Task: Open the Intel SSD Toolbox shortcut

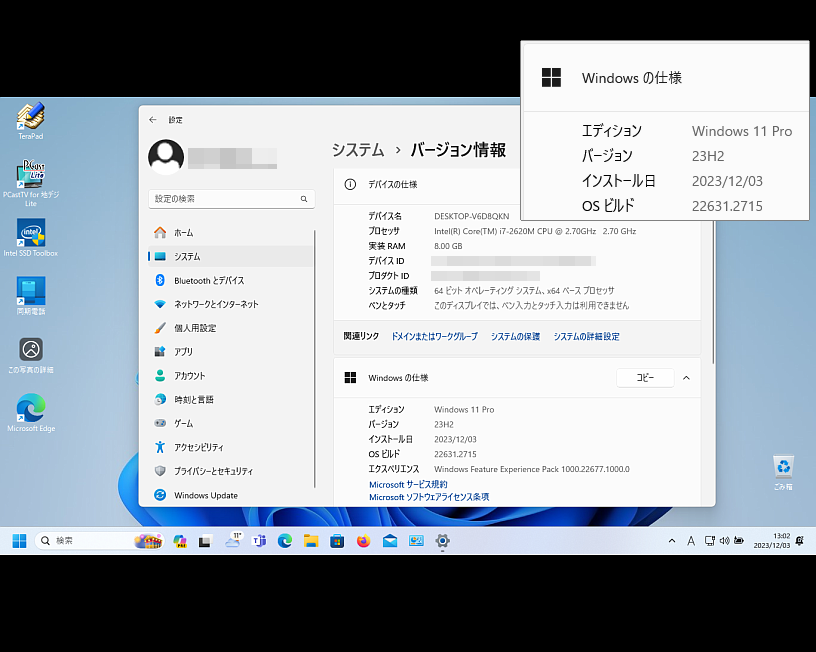Action: pyautogui.click(x=31, y=237)
